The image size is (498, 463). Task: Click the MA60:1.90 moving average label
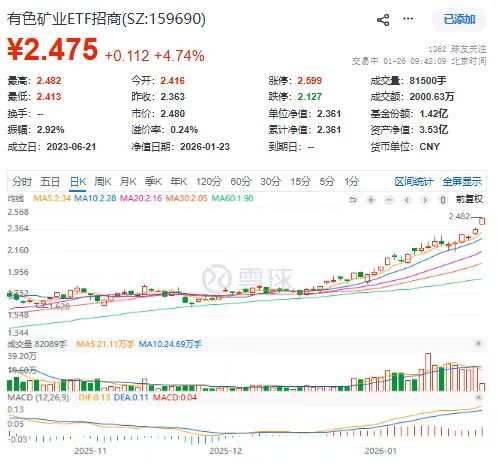coord(232,198)
